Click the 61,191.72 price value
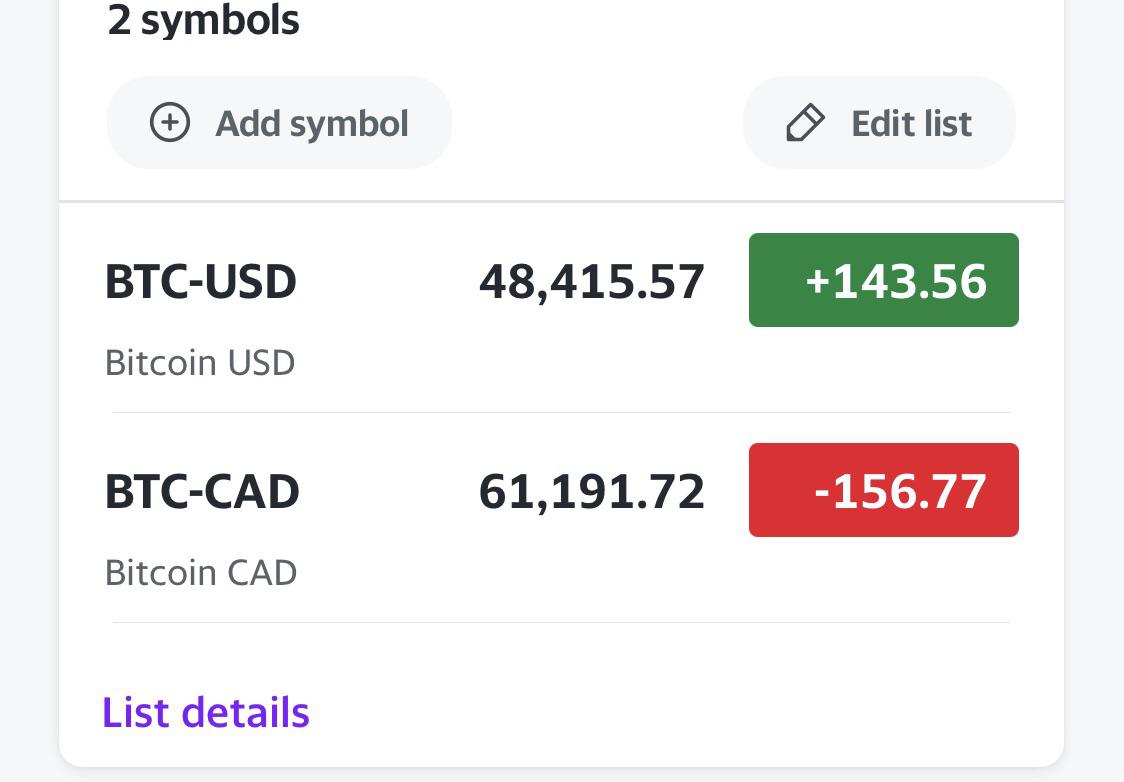1124x782 pixels. click(x=592, y=492)
